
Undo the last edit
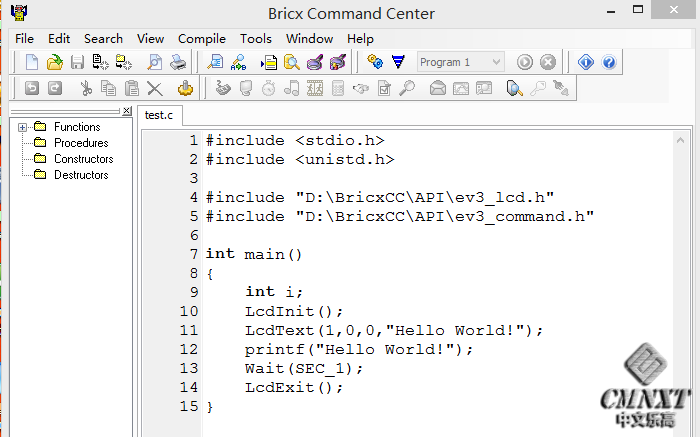pyautogui.click(x=32, y=88)
